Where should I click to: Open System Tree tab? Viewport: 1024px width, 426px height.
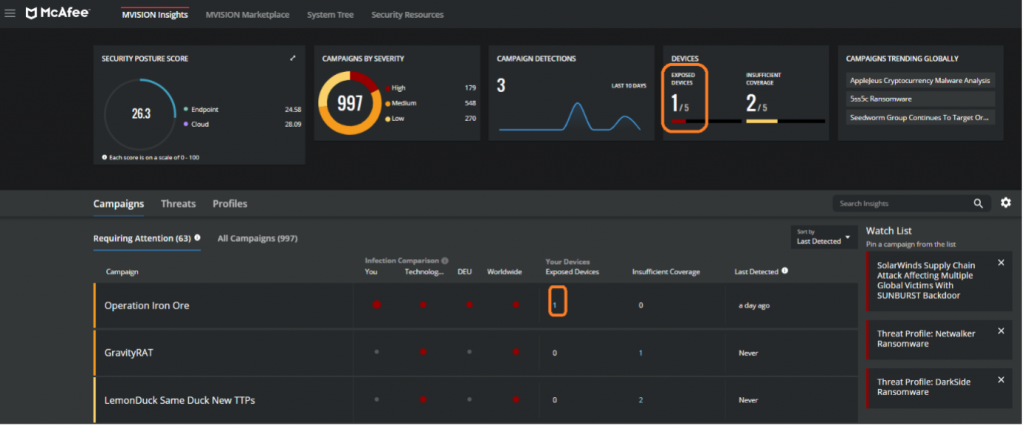click(x=330, y=15)
